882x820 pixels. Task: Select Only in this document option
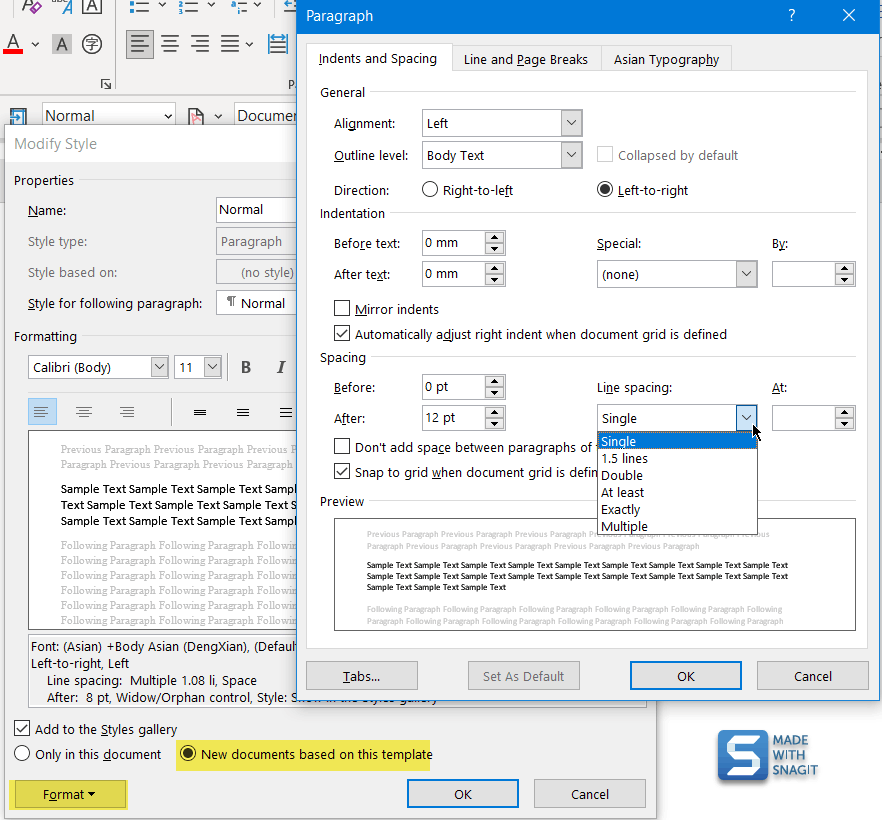pos(22,753)
